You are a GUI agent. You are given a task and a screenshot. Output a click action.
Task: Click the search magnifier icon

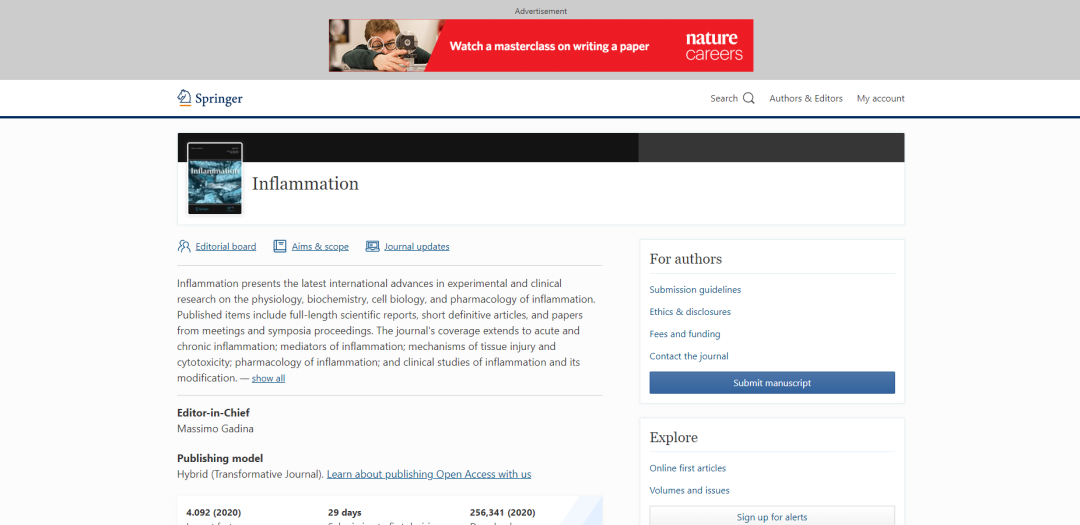coord(749,98)
